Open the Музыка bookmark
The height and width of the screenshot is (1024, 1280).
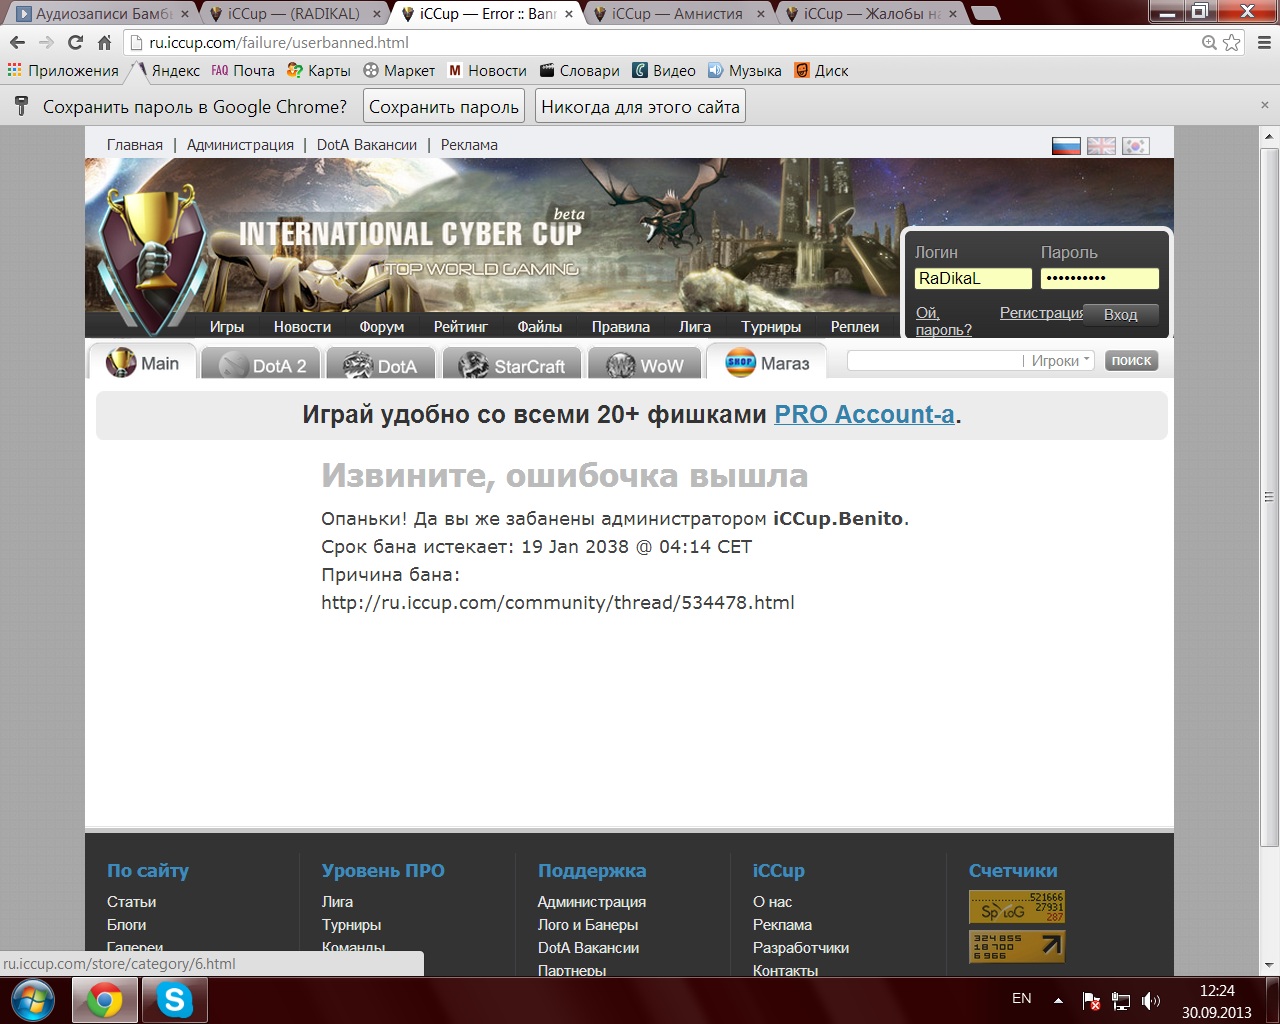pos(745,71)
